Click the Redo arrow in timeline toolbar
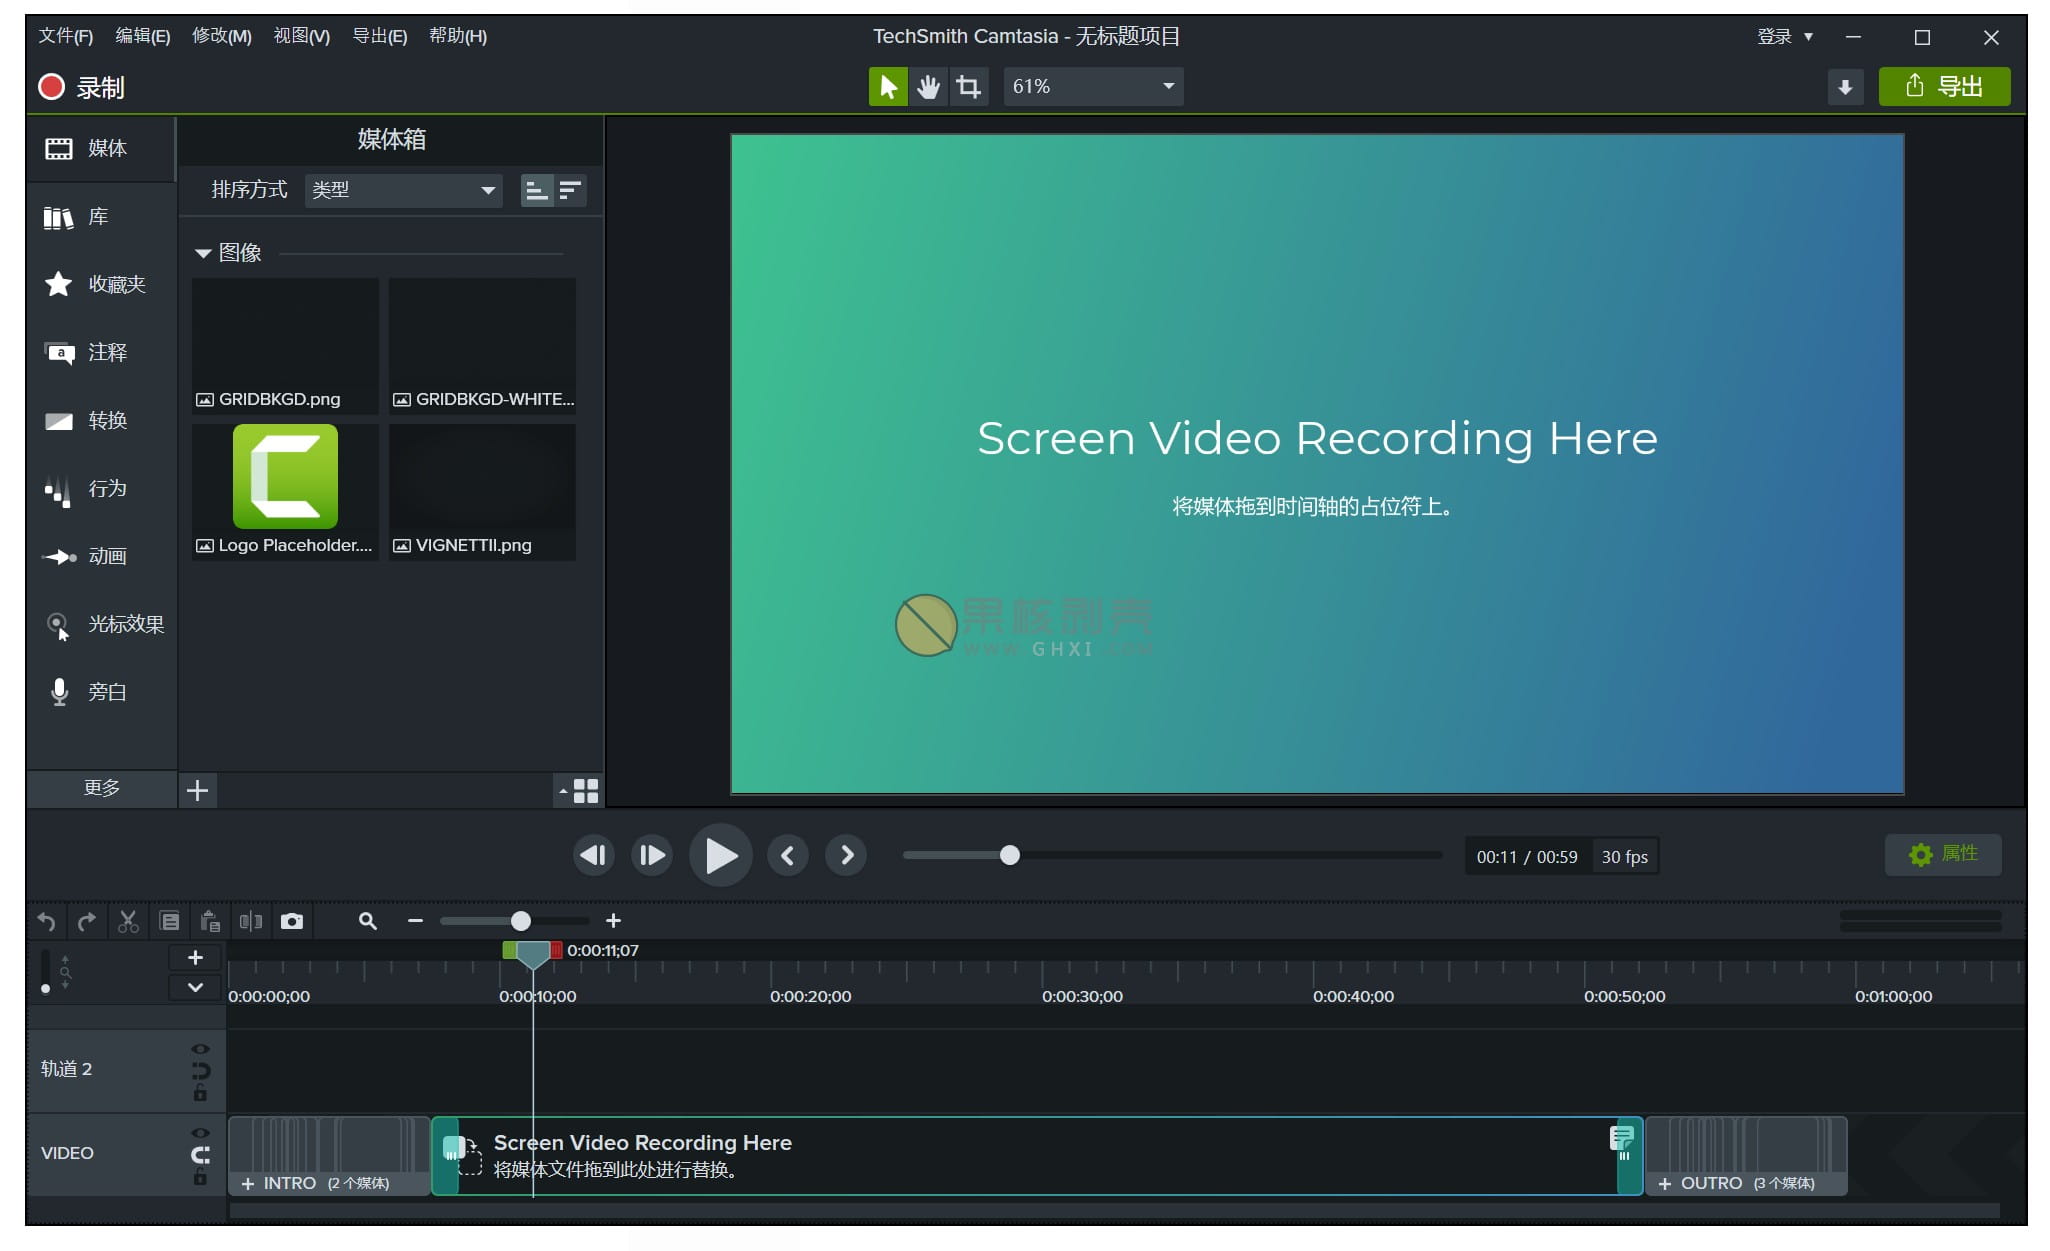The height and width of the screenshot is (1251, 2050). pos(87,922)
